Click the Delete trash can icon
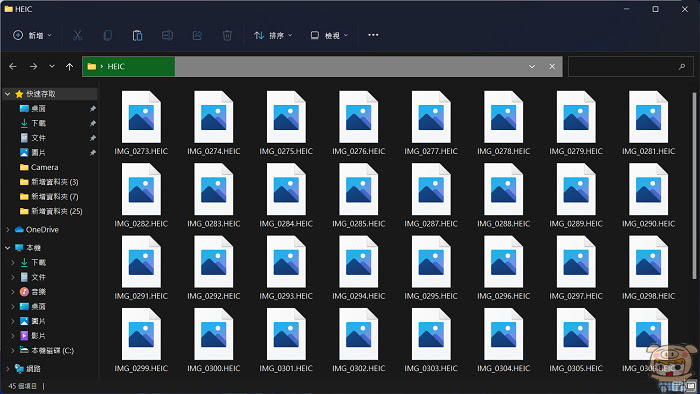Image resolution: width=700 pixels, height=394 pixels. 227,35
